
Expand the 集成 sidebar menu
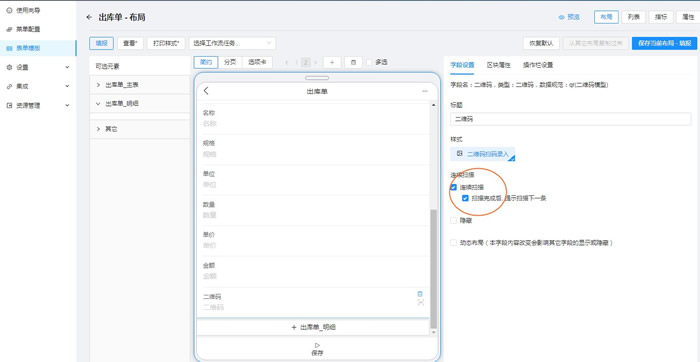pos(38,87)
